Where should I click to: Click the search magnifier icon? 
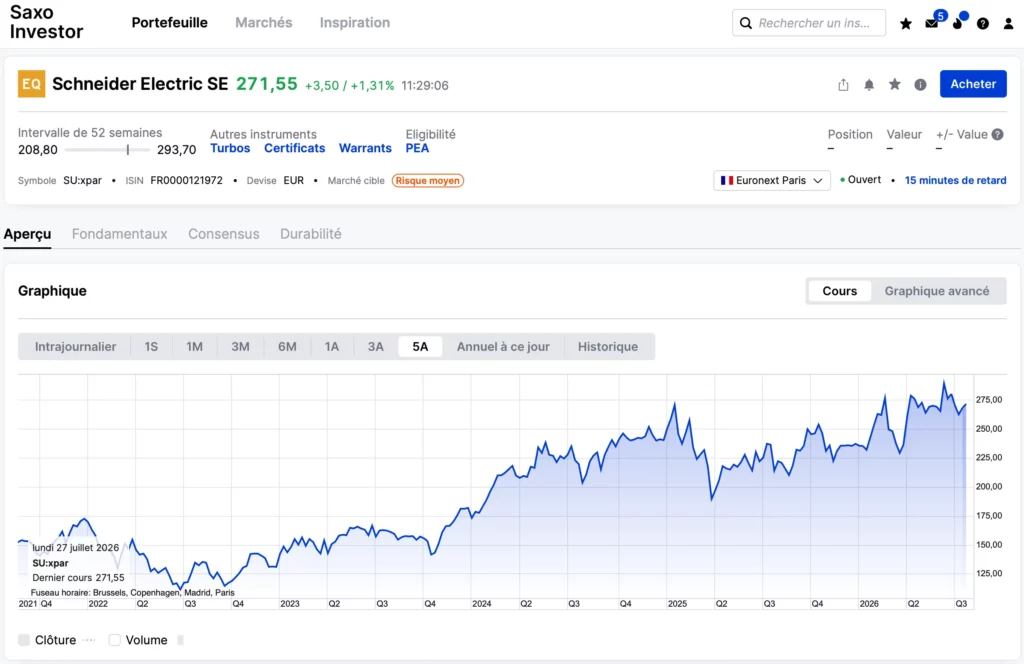746,24
